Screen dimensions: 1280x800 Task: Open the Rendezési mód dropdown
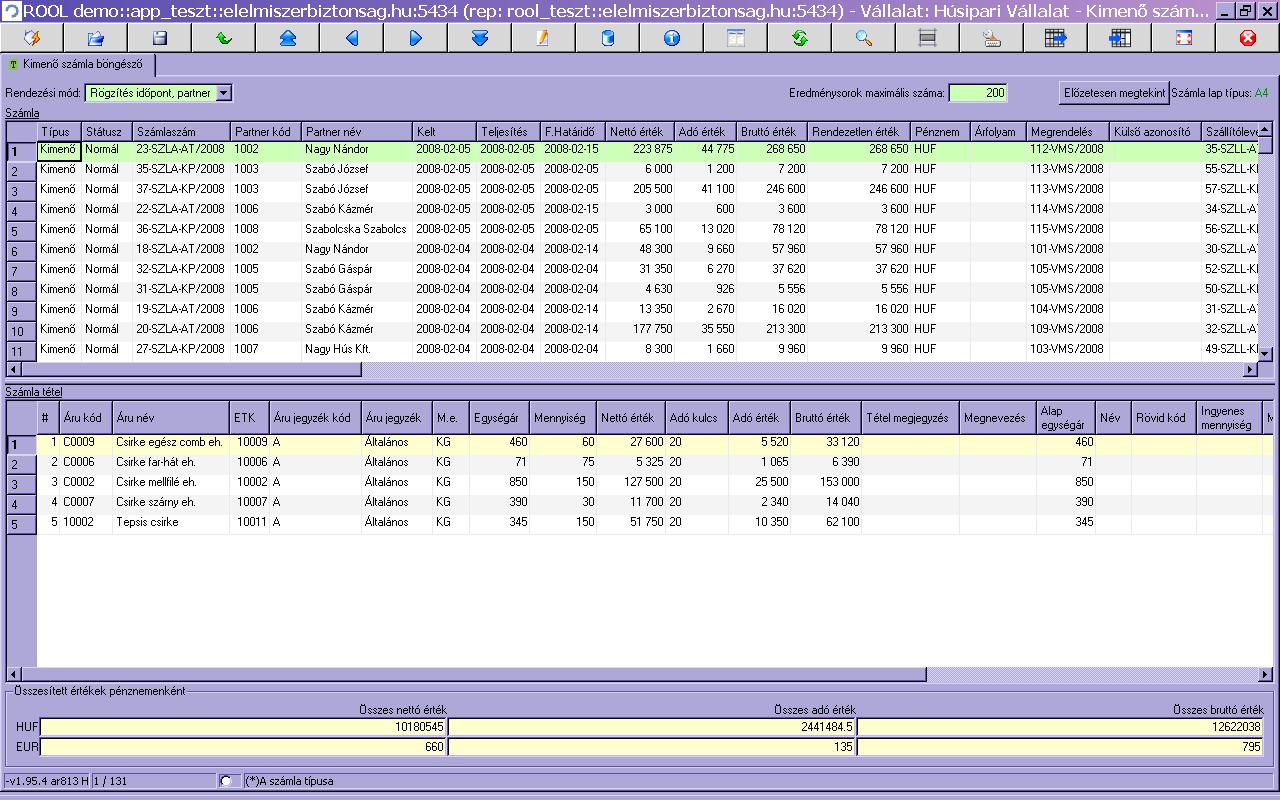click(x=223, y=93)
